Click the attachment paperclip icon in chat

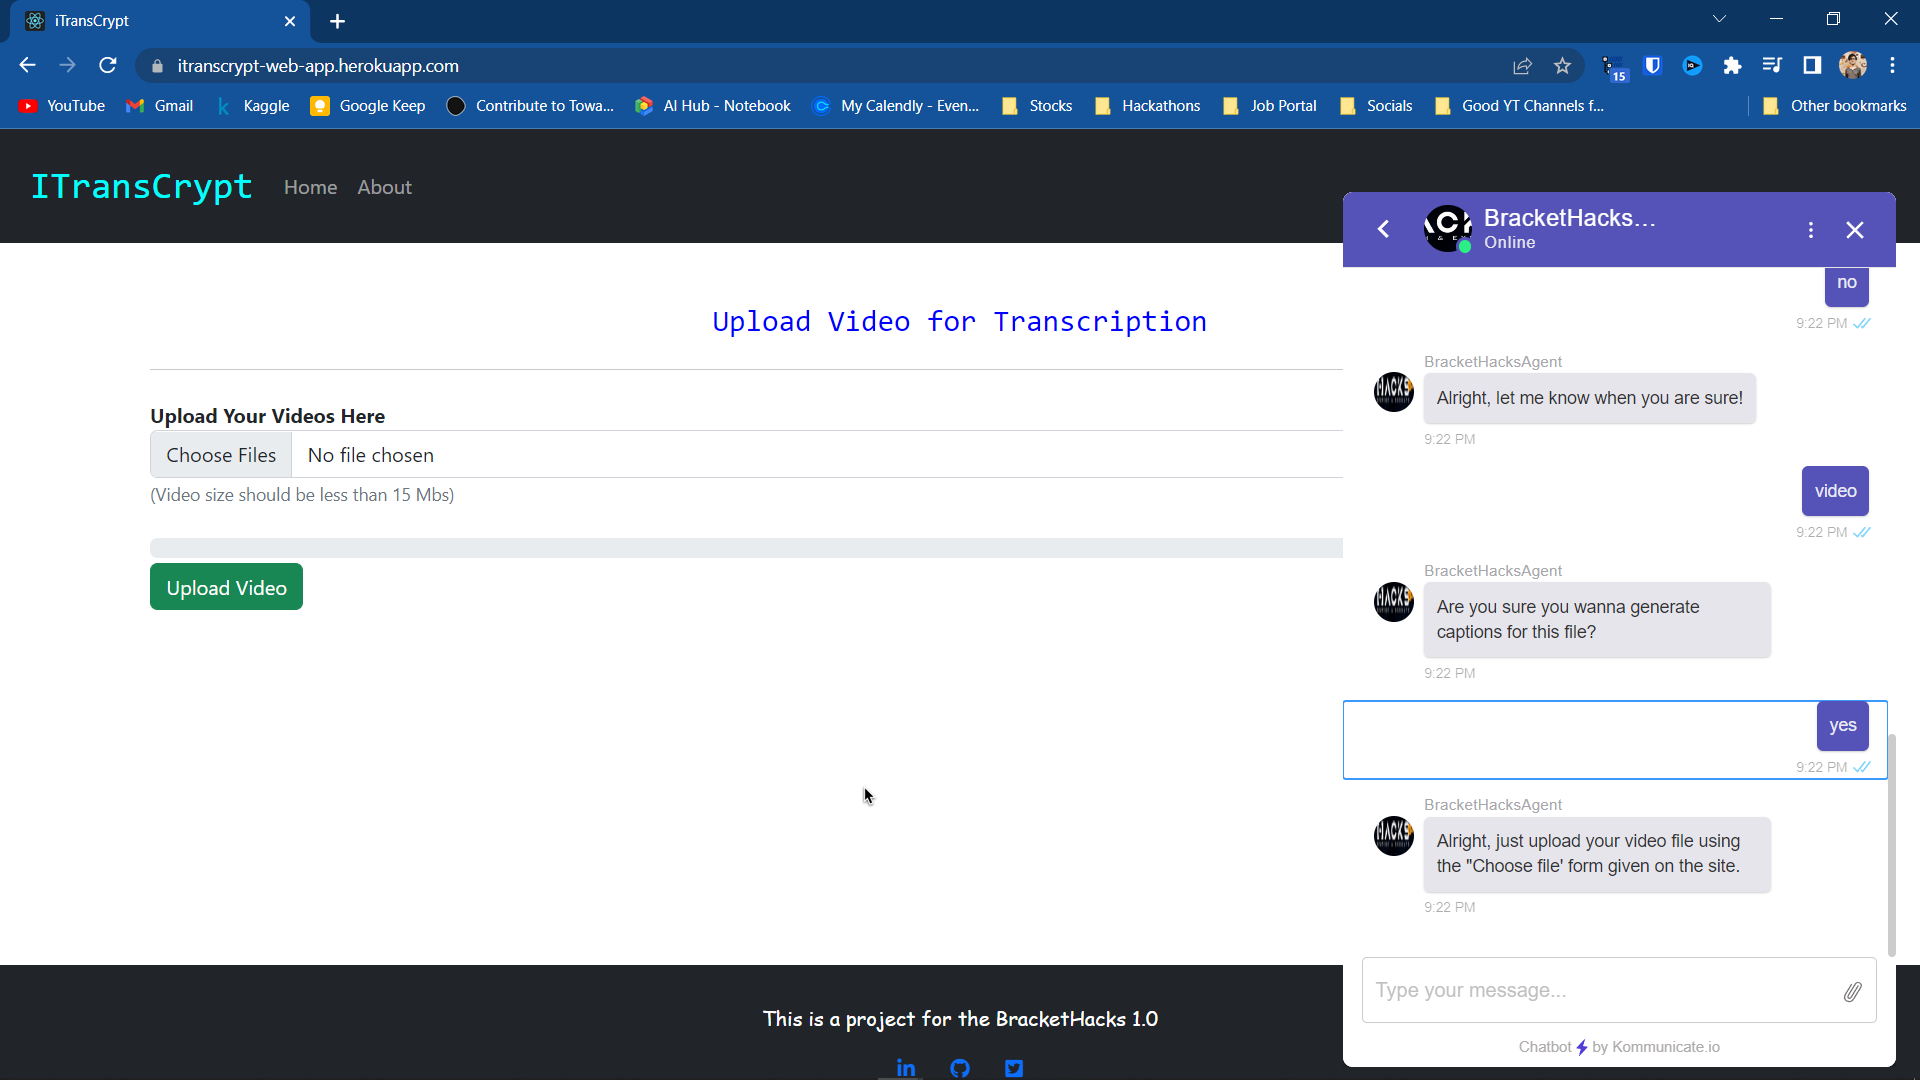click(1852, 991)
